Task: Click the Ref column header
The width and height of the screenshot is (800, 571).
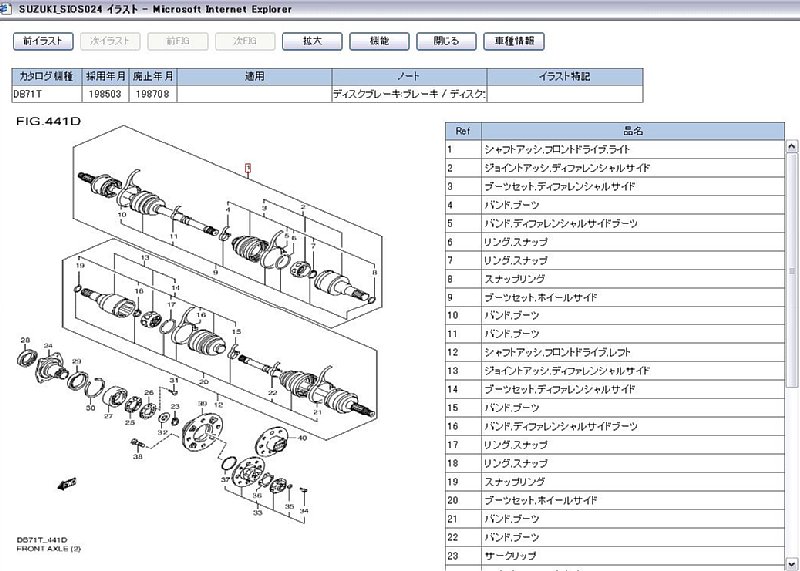Action: (462, 130)
